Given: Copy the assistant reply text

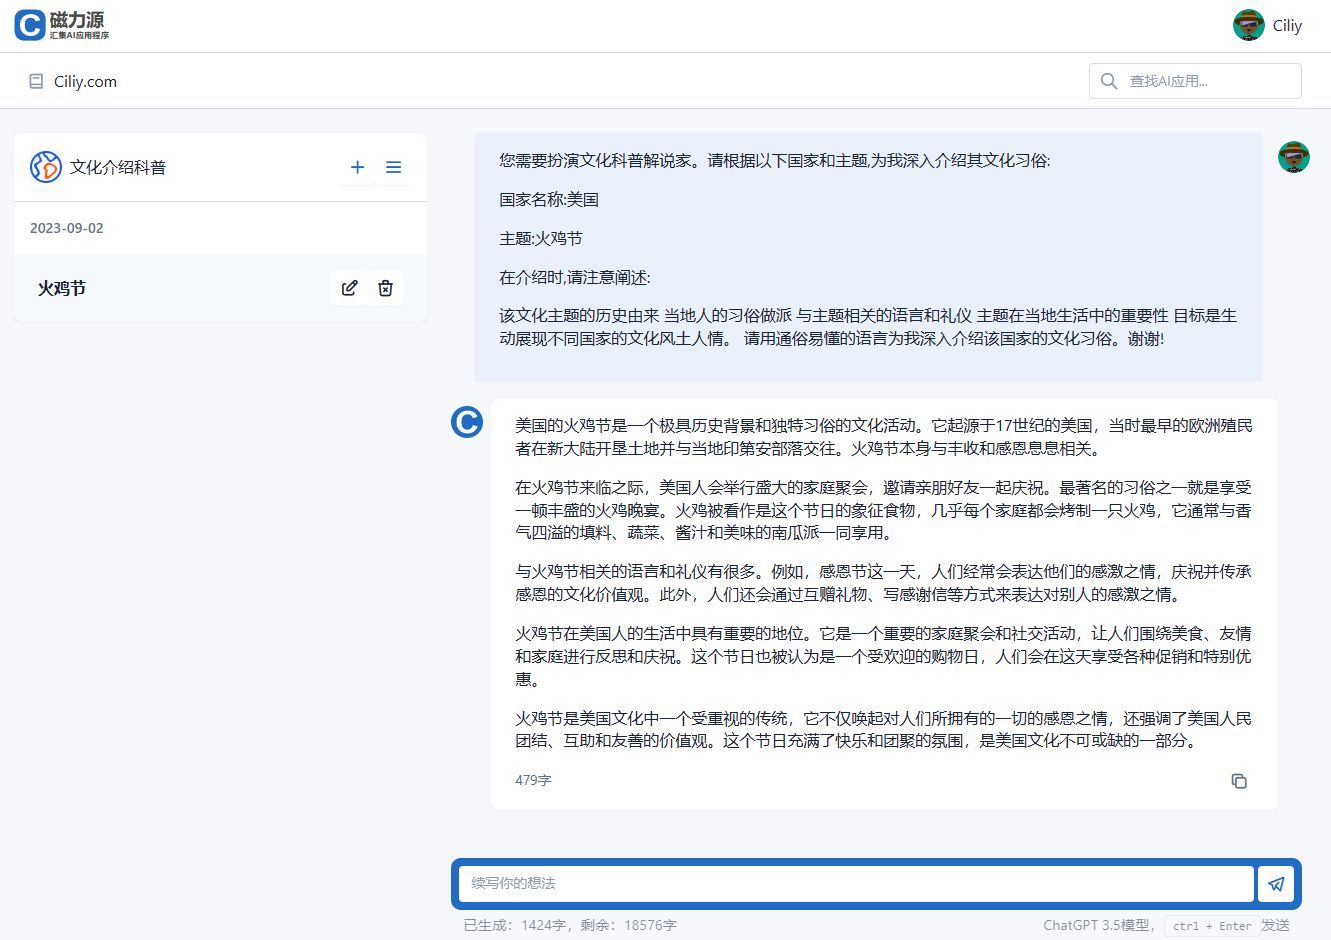Looking at the screenshot, I should tap(1239, 781).
